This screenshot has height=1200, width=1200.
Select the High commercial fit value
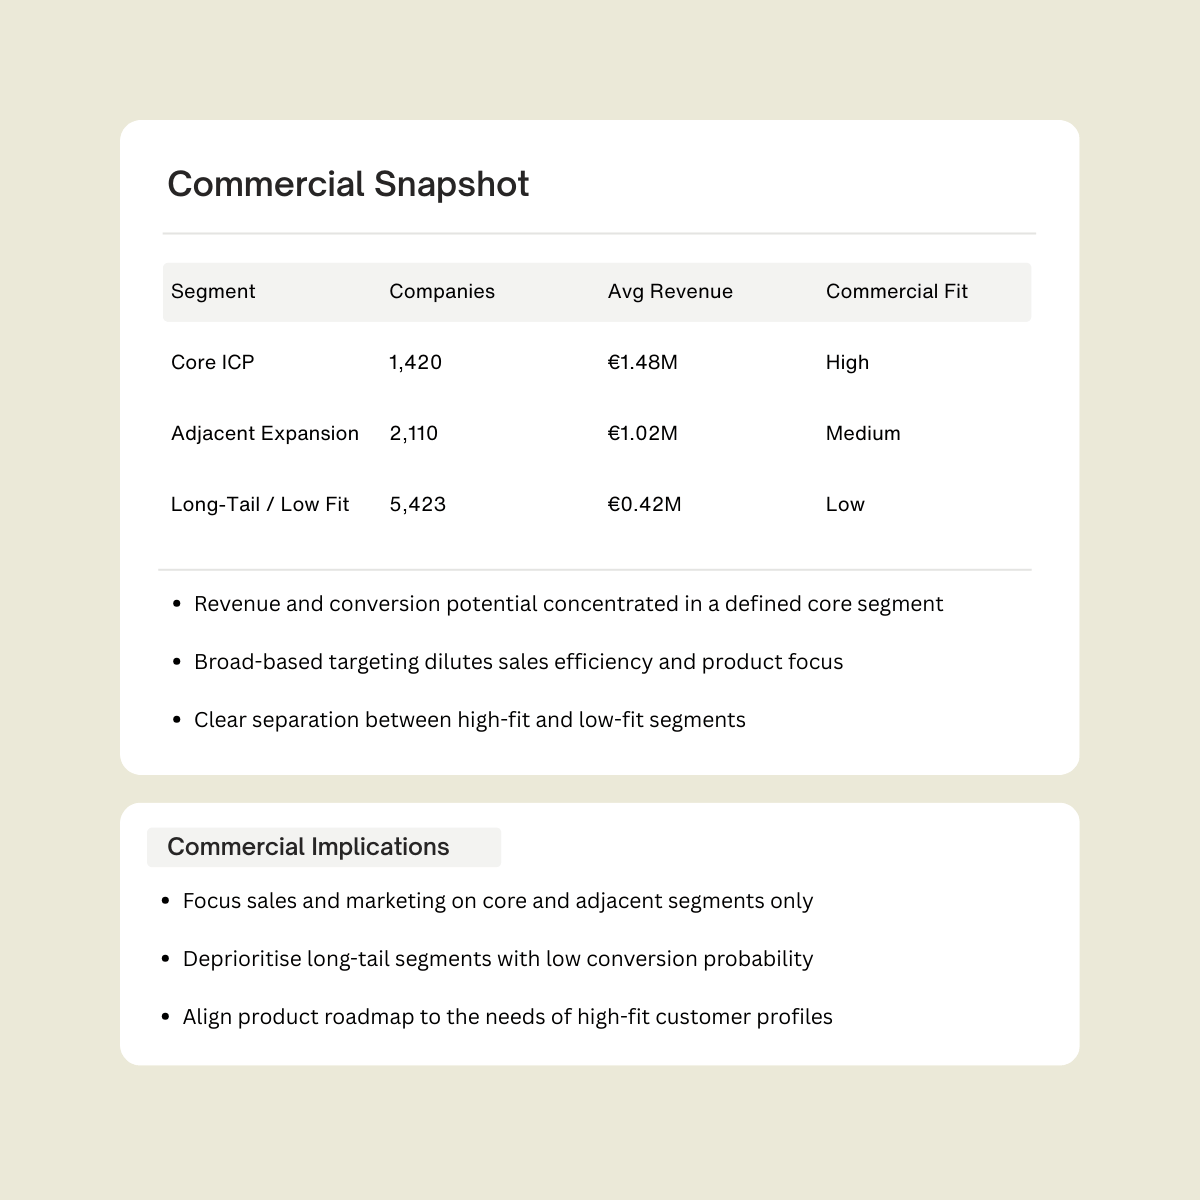(x=848, y=362)
